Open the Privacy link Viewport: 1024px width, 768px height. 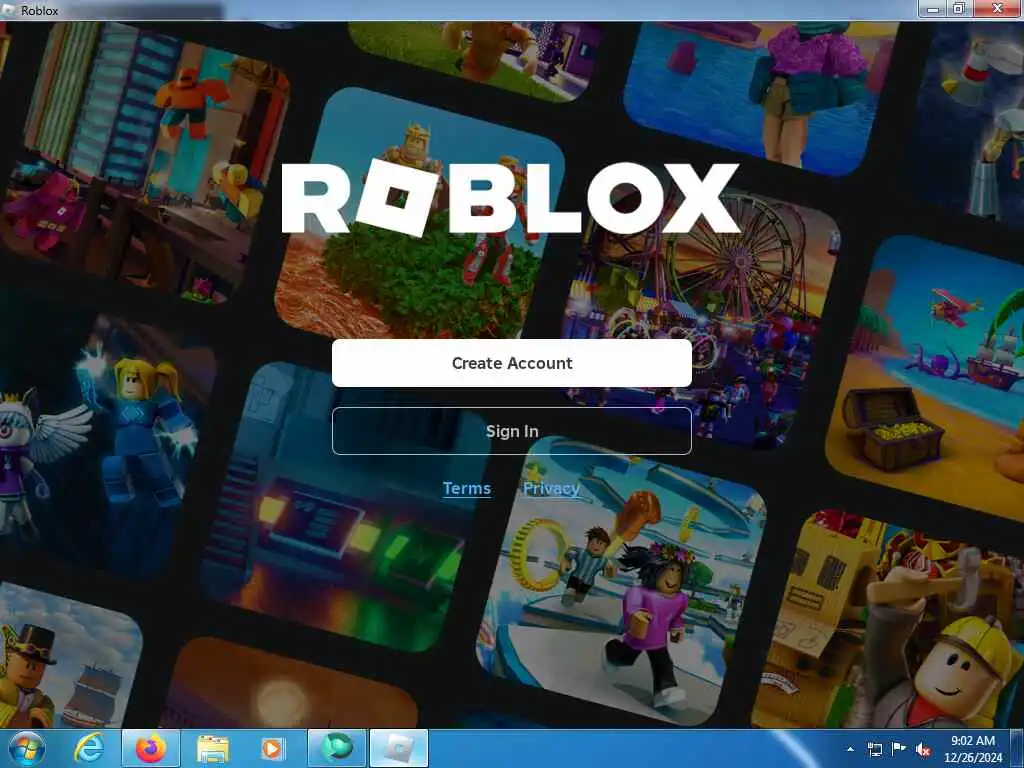coord(551,488)
